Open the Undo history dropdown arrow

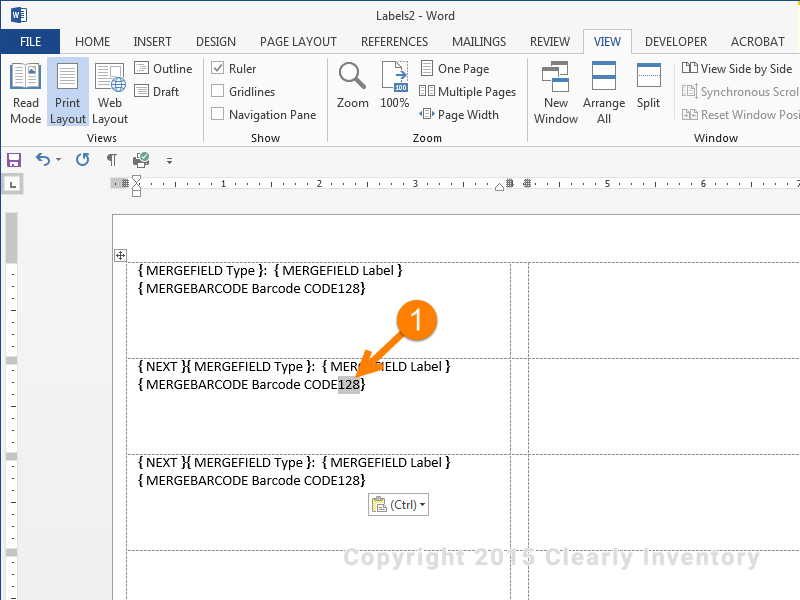[59, 160]
